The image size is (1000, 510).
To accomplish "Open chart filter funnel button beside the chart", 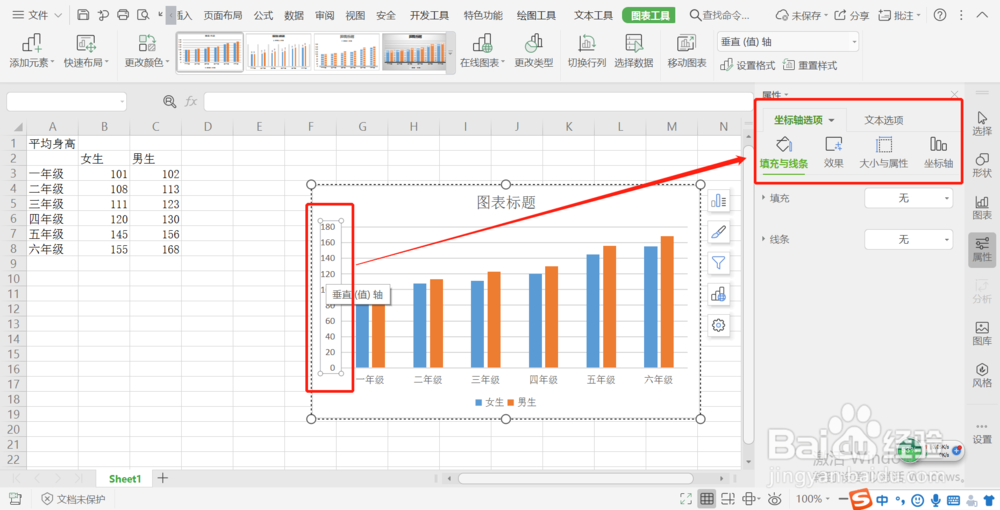I will [719, 263].
